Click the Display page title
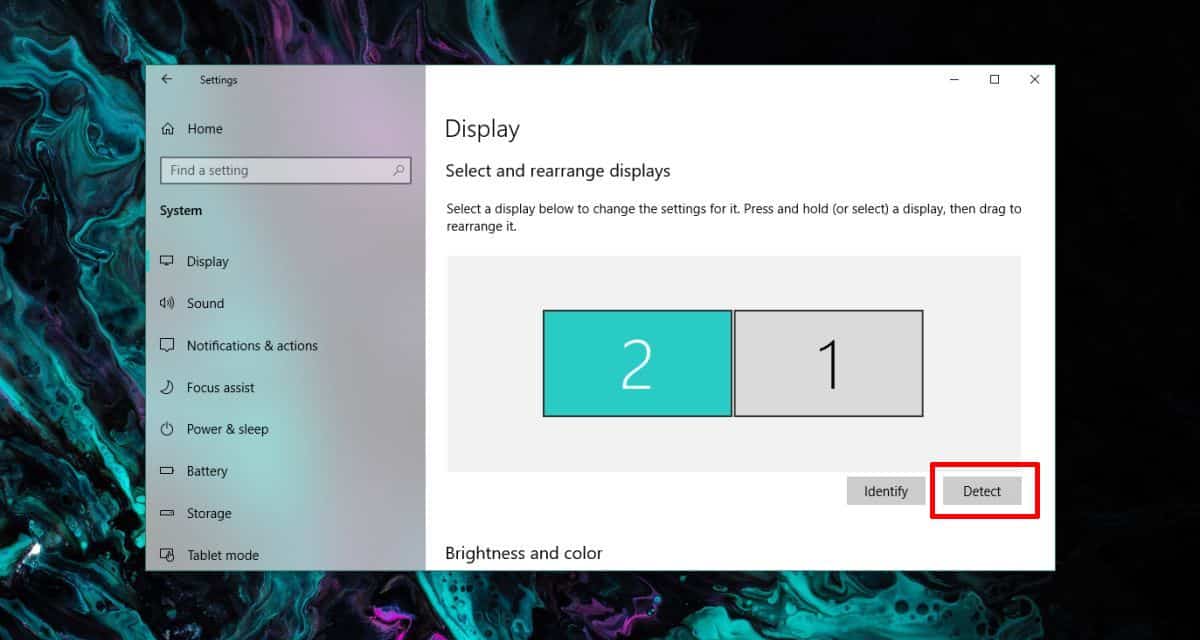Image resolution: width=1200 pixels, height=640 pixels. coord(482,129)
